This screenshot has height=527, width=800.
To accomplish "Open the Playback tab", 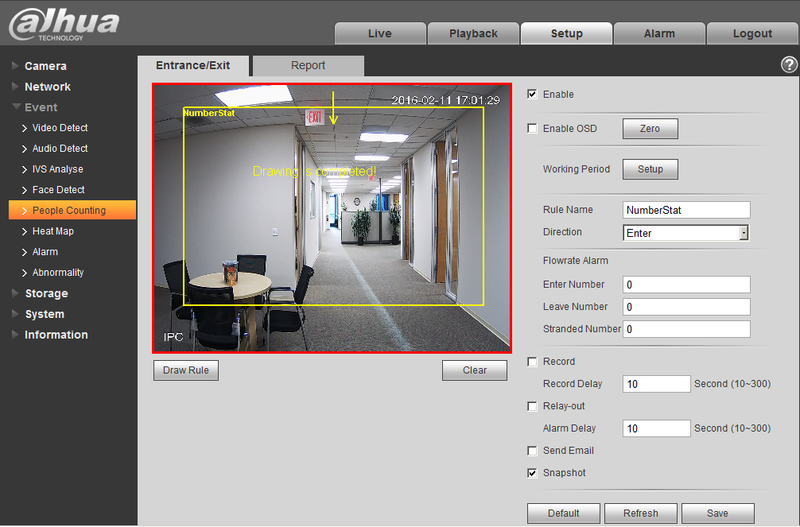I will coord(473,33).
